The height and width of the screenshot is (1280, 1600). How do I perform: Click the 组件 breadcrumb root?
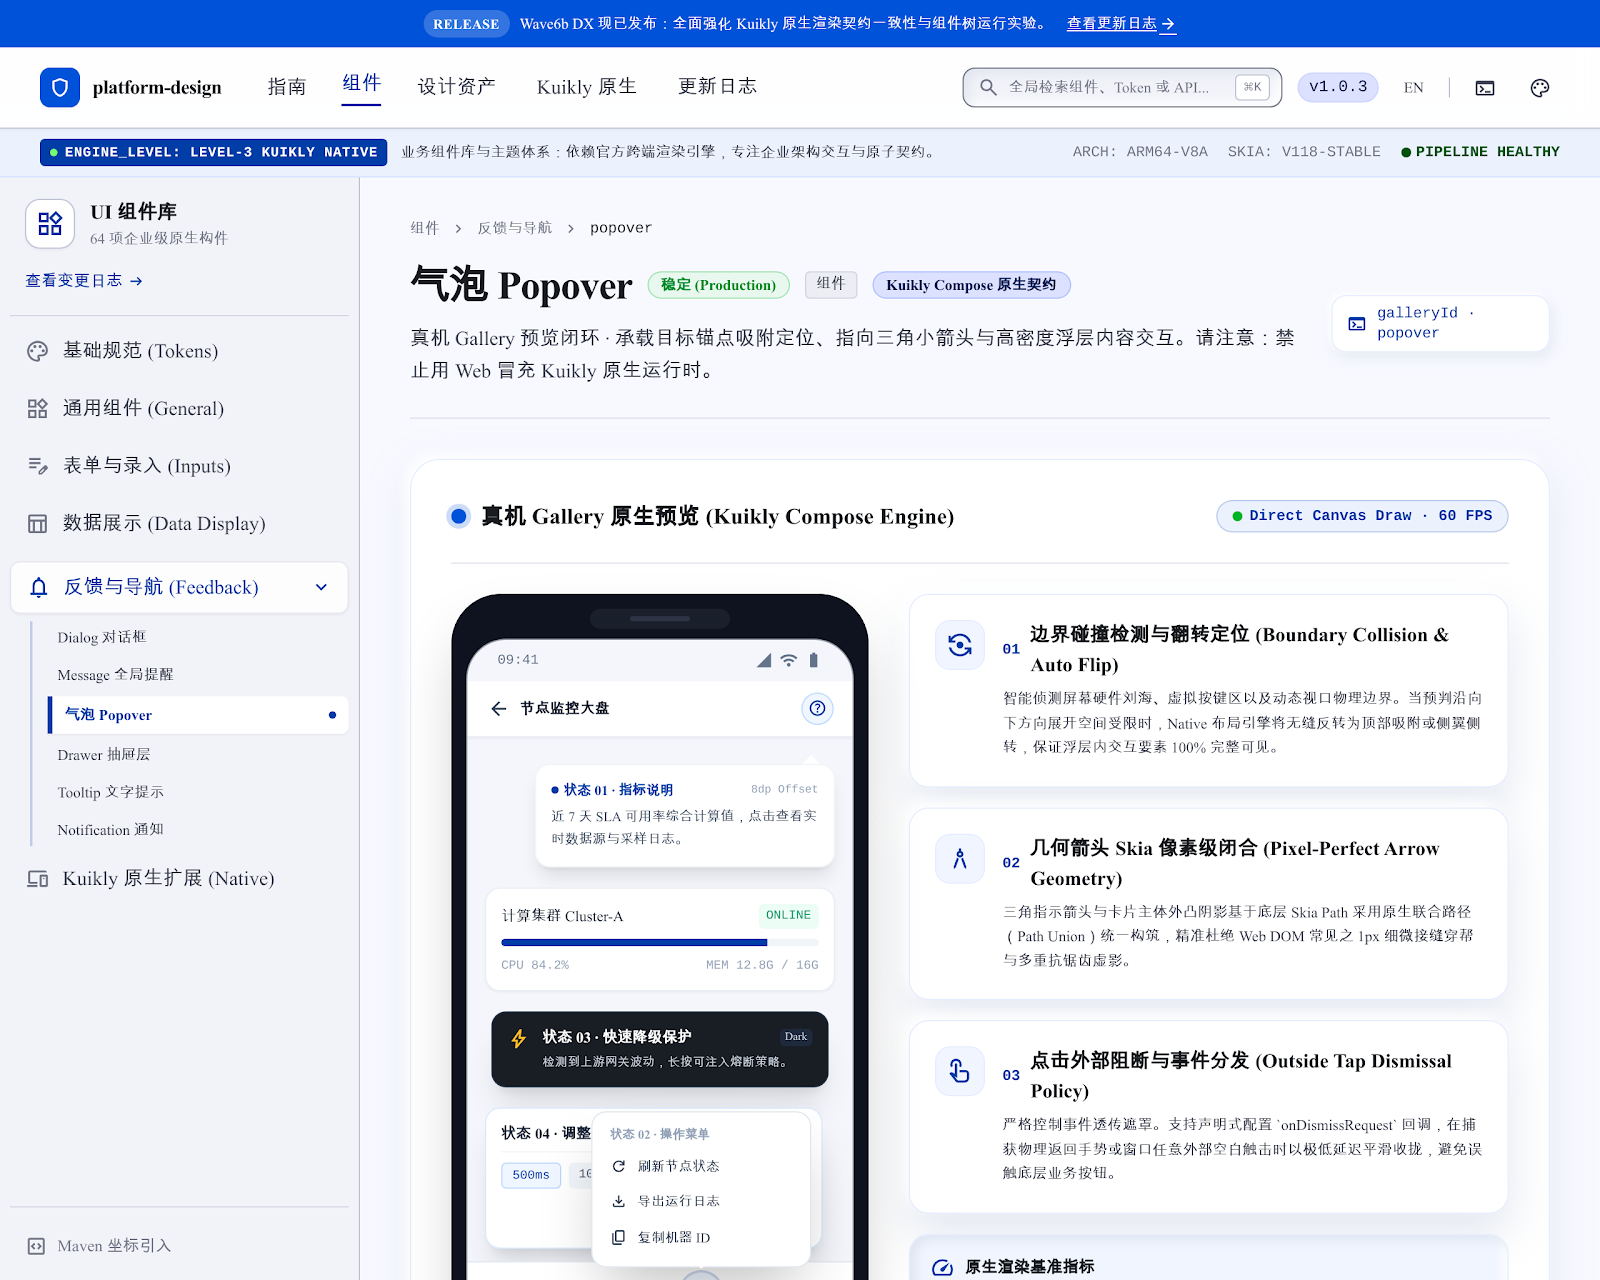(424, 228)
